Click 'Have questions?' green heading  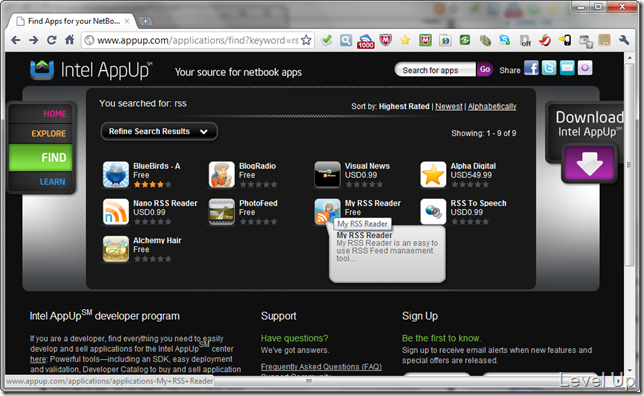point(294,338)
